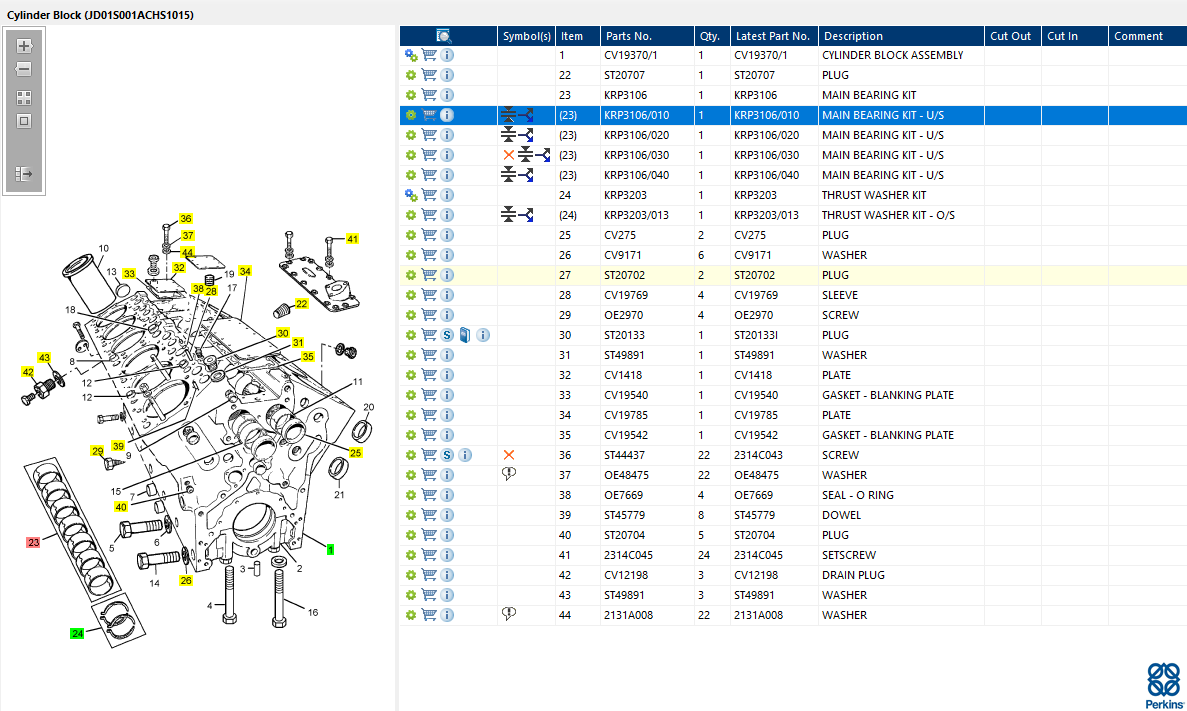Screen dimensions: 1187x711
Task: Click the four-squares grid view icon
Action: pos(23,98)
